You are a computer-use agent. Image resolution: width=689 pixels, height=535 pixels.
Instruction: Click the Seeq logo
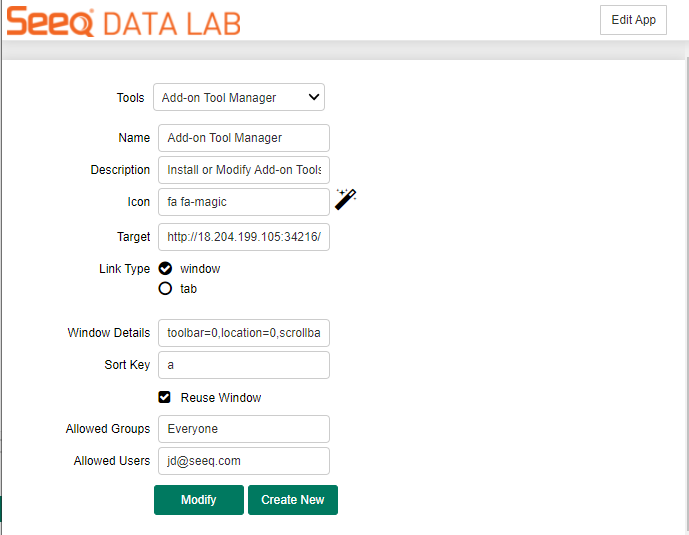coord(50,21)
